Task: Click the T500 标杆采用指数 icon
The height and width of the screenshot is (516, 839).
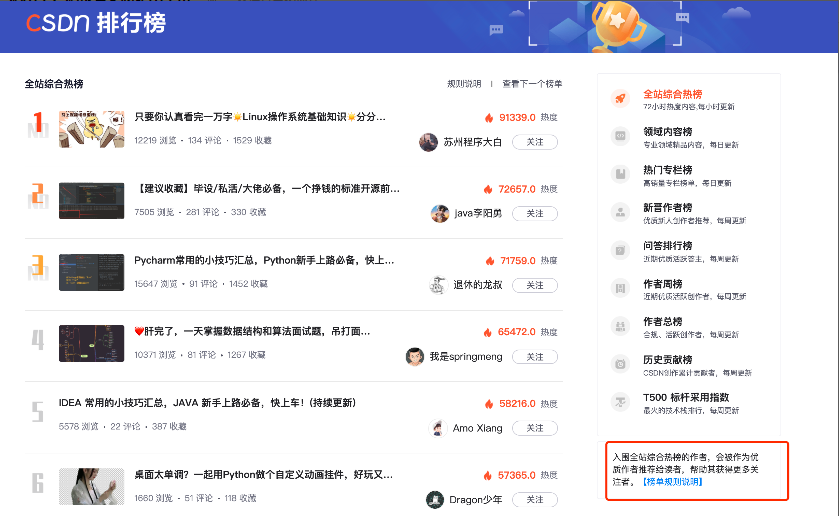Action: point(620,402)
